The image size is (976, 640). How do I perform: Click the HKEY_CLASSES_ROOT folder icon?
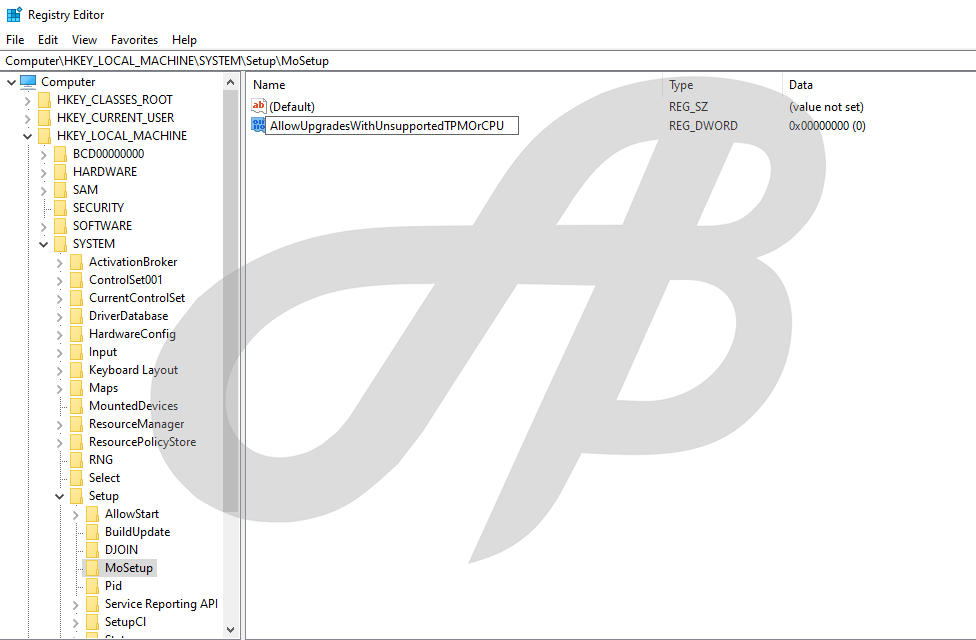(44, 100)
